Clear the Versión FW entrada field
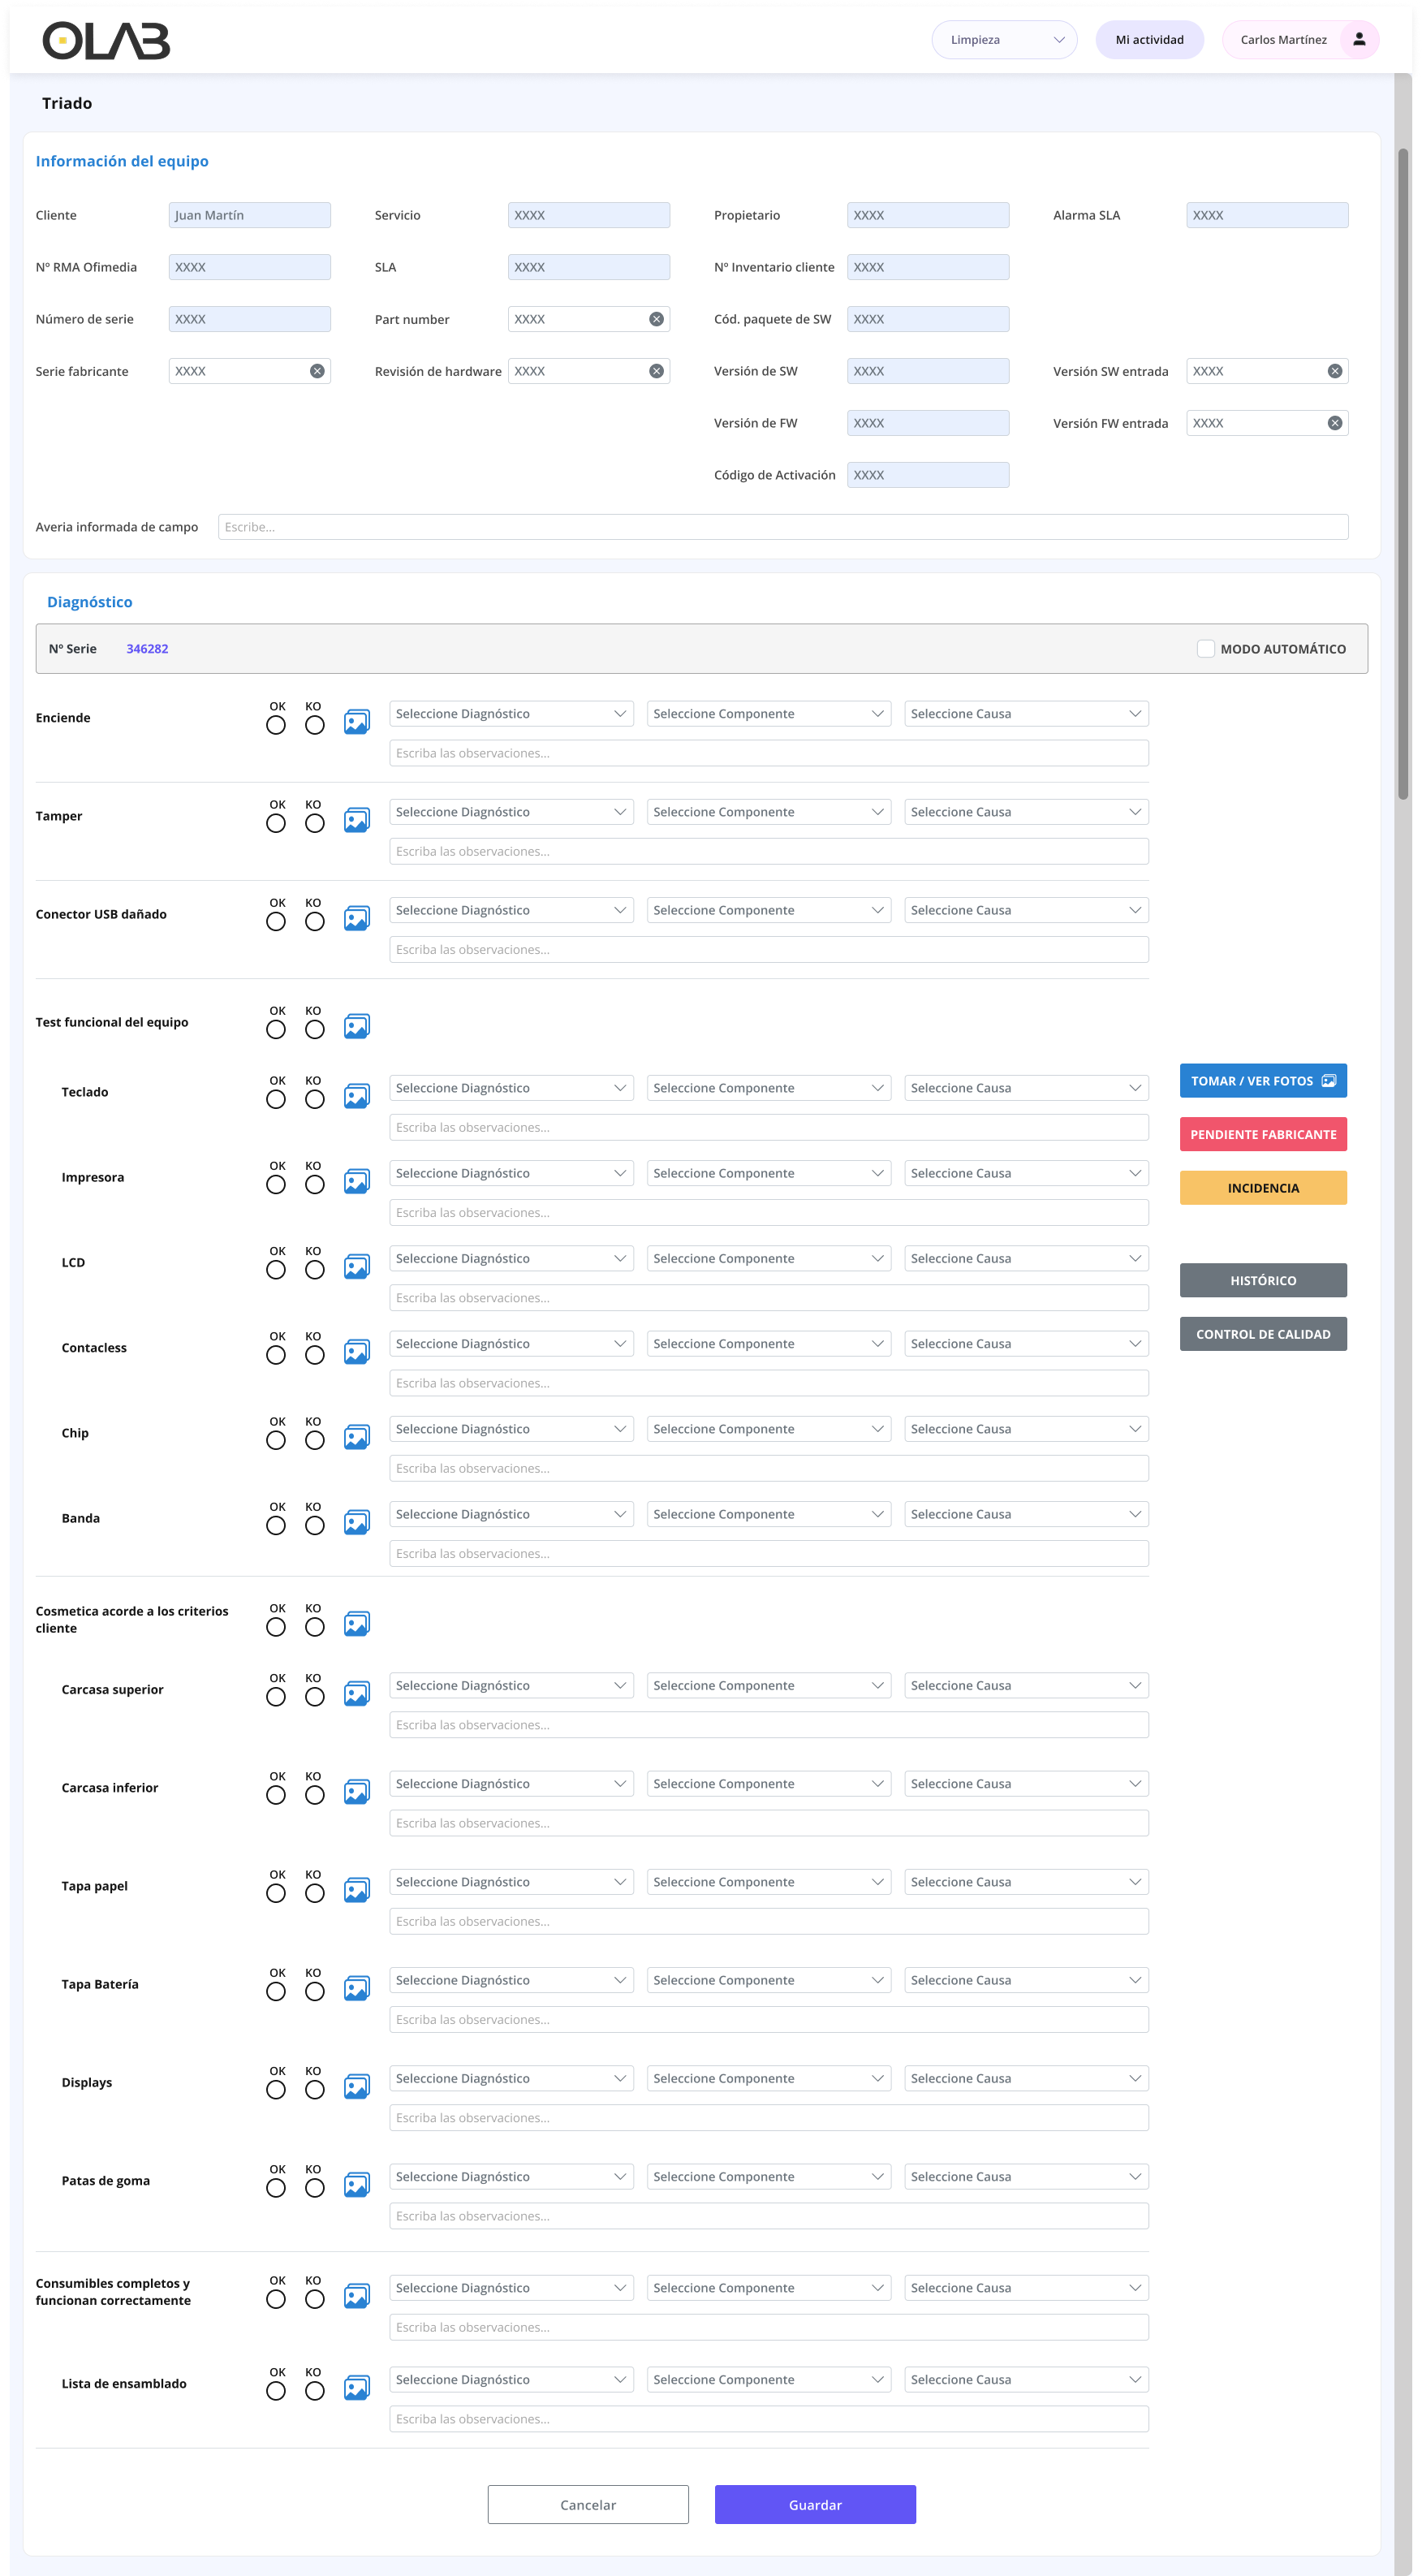 click(1334, 423)
